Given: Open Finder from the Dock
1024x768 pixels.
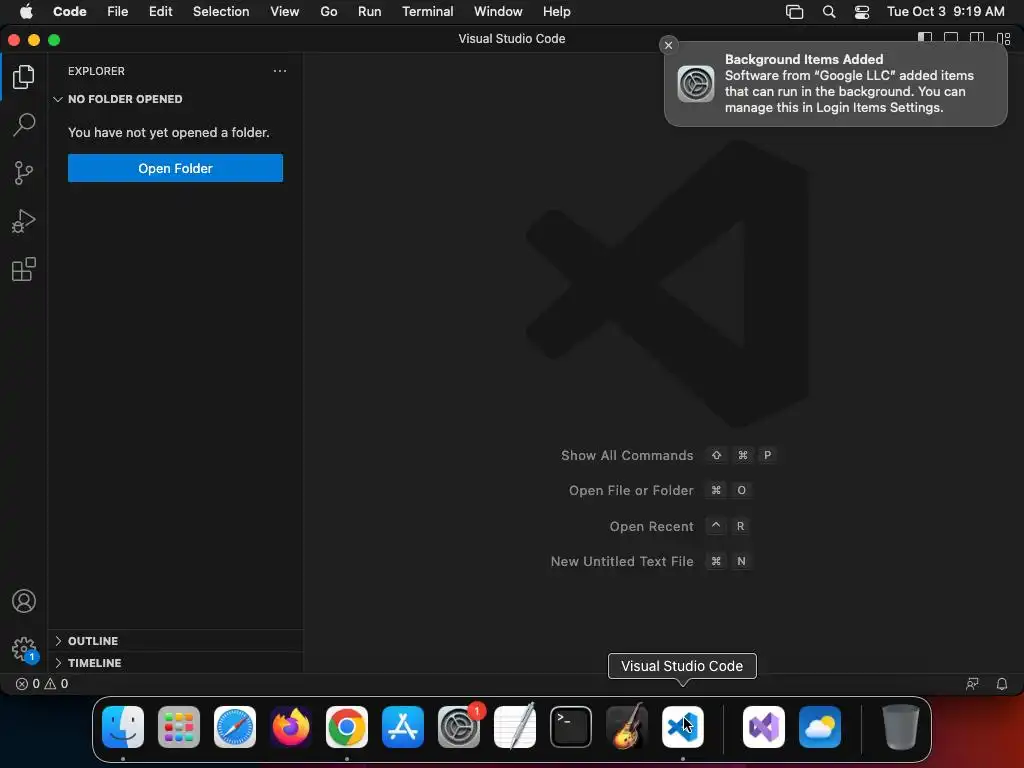Looking at the screenshot, I should [x=123, y=727].
